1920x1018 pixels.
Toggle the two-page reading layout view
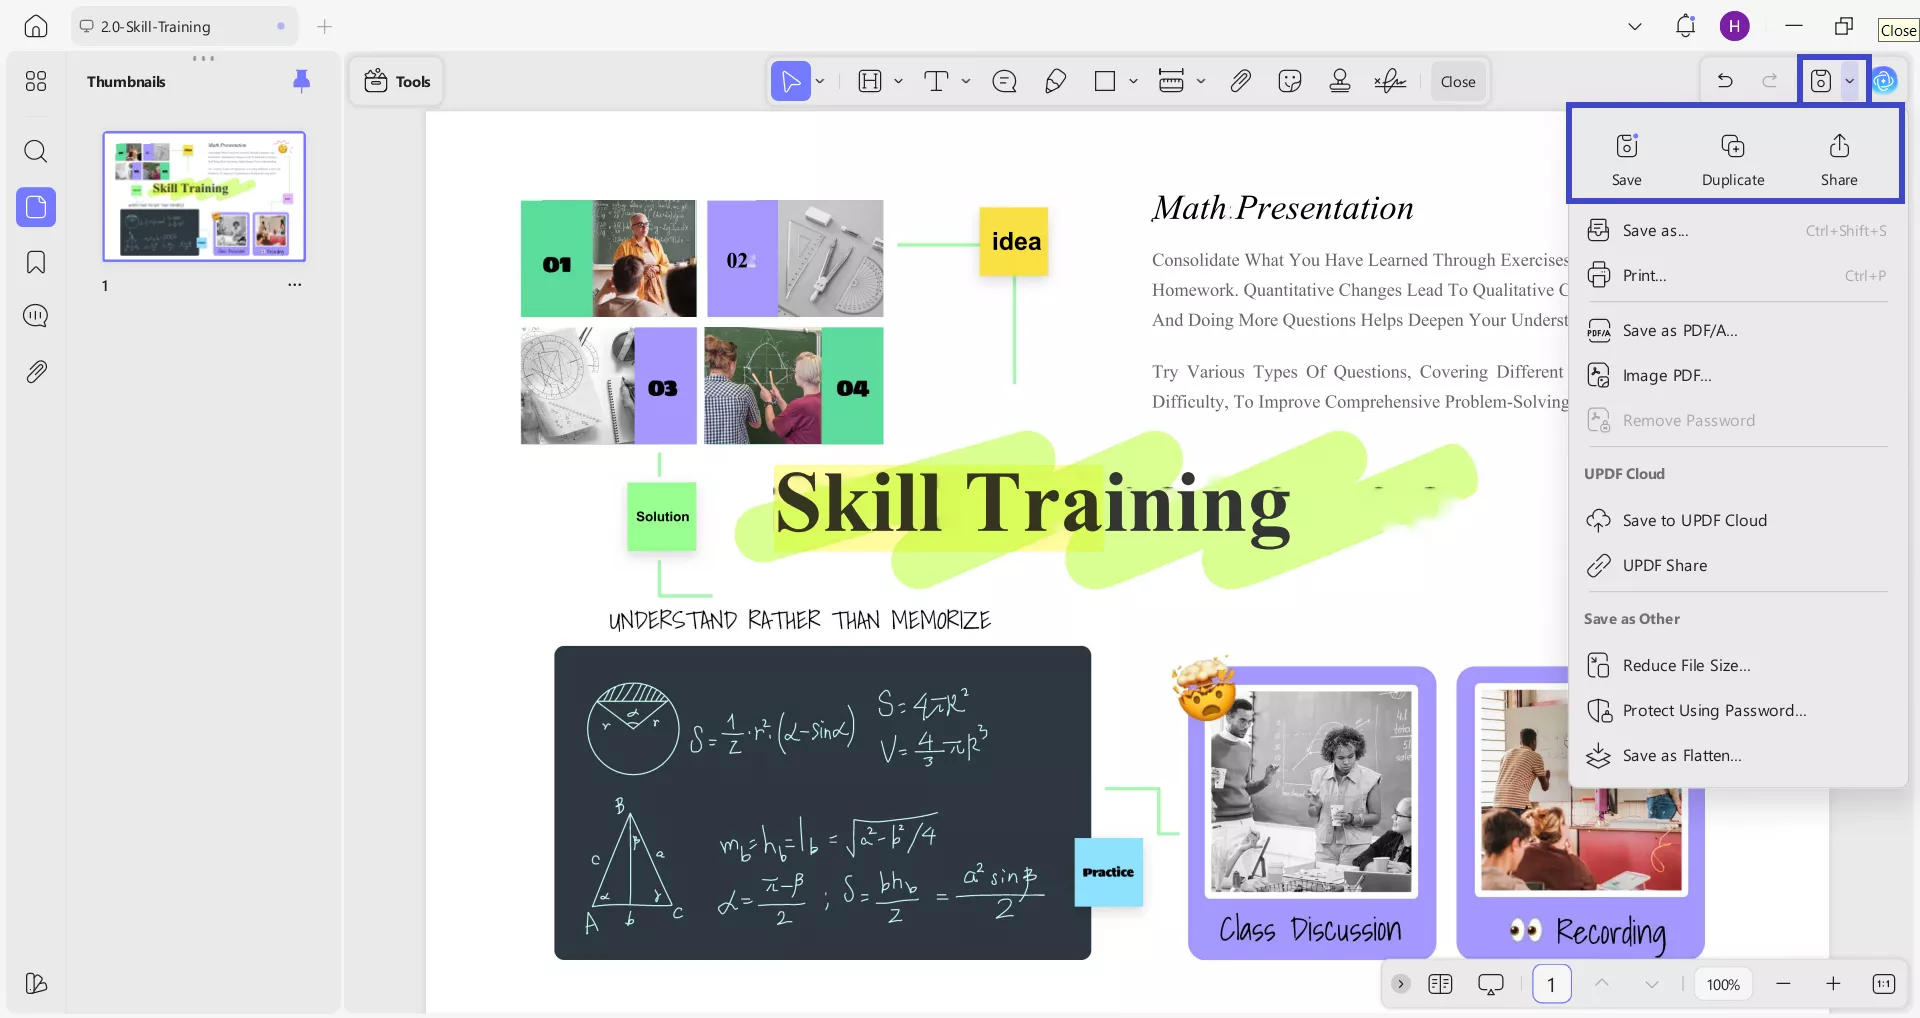(x=1440, y=985)
